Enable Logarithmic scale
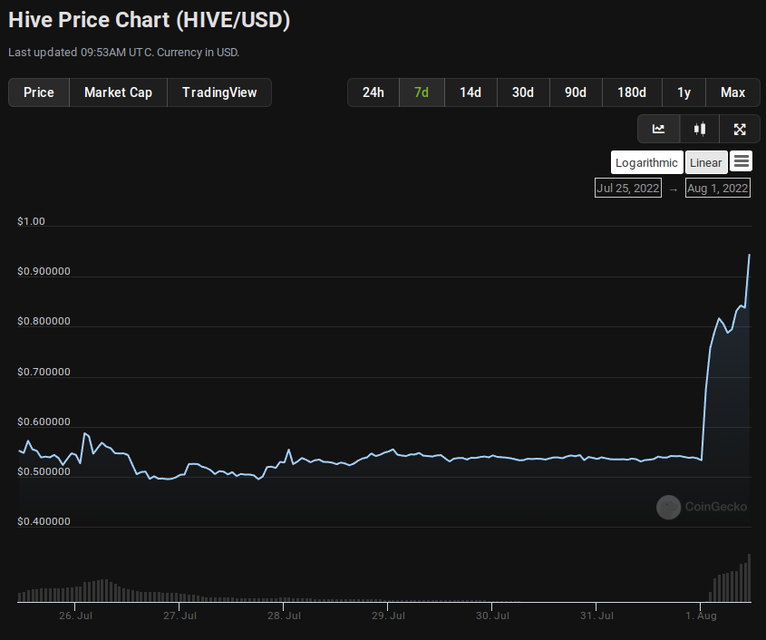Screen dimensions: 766x640 [x=646, y=162]
